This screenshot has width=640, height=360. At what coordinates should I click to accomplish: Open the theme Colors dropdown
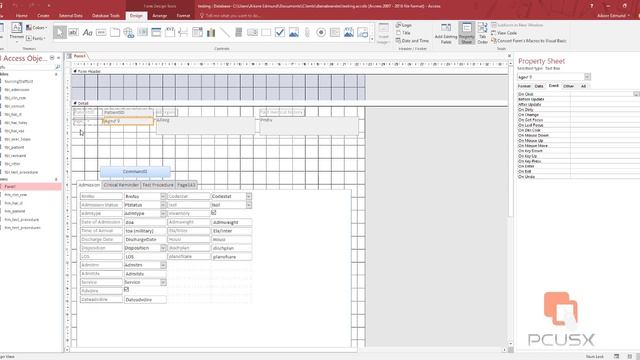36,28
